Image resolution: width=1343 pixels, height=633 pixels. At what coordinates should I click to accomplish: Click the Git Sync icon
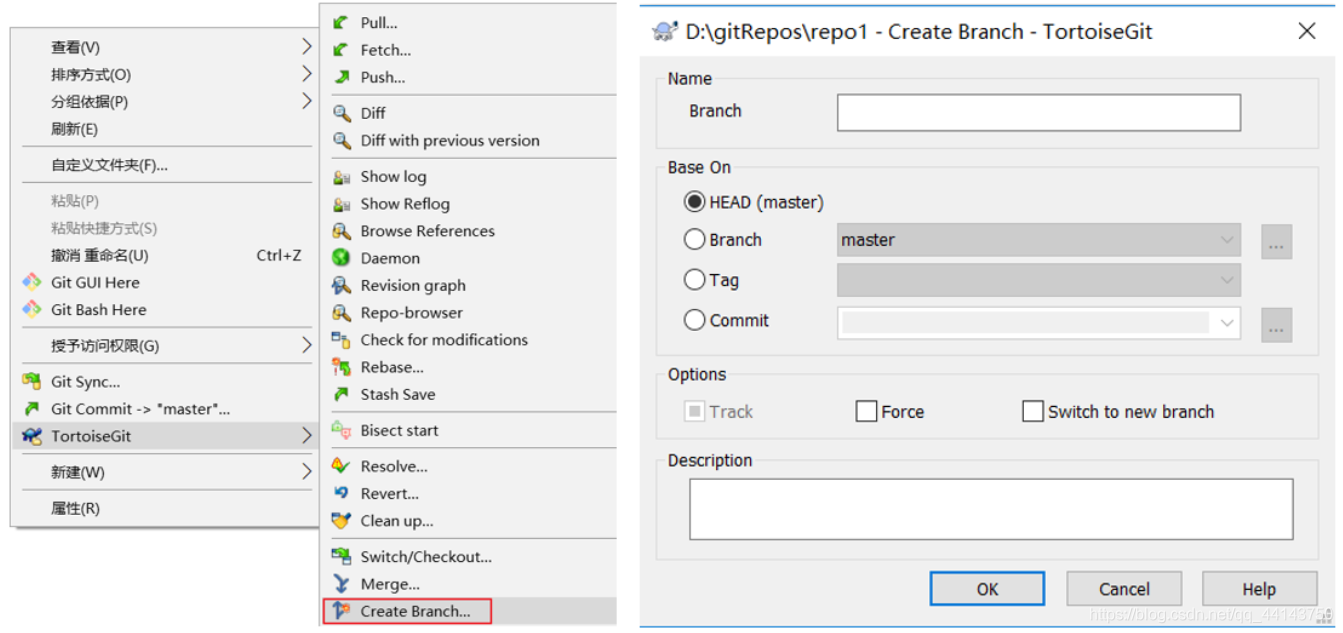pyautogui.click(x=32, y=381)
